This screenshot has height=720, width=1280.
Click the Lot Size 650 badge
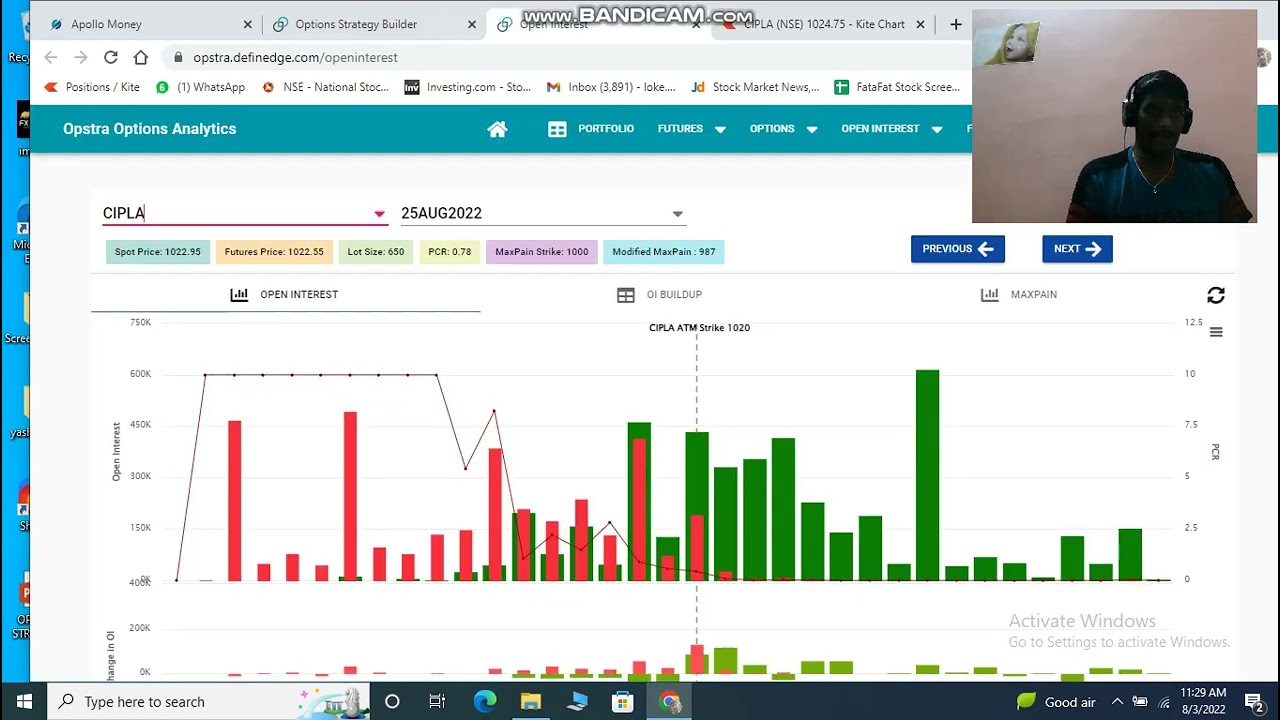click(376, 252)
